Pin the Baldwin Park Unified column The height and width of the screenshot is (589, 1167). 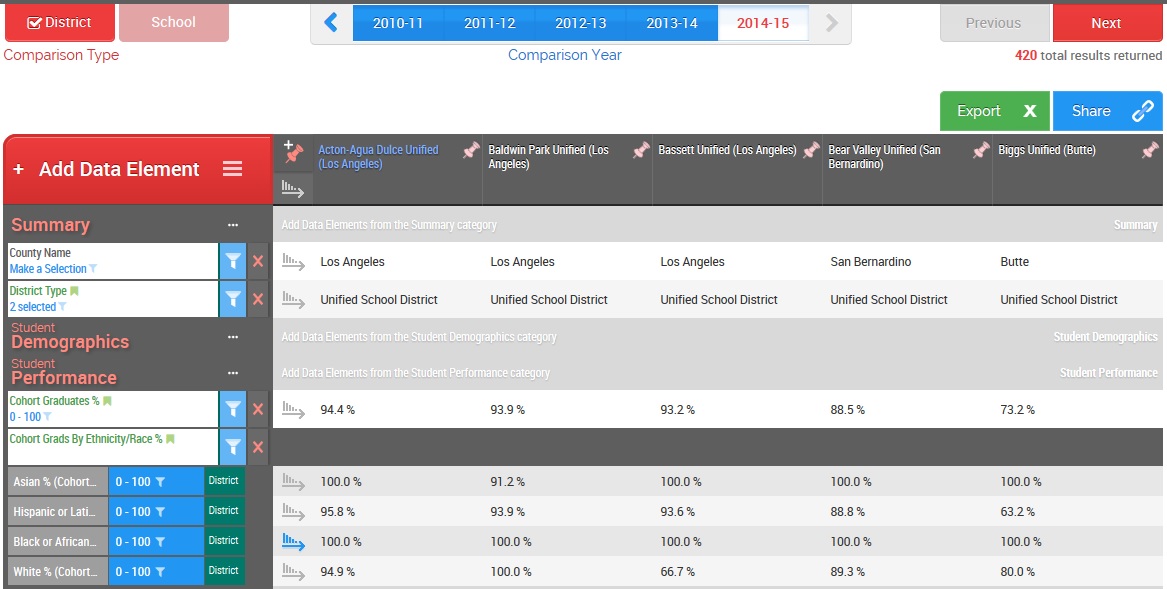[640, 151]
